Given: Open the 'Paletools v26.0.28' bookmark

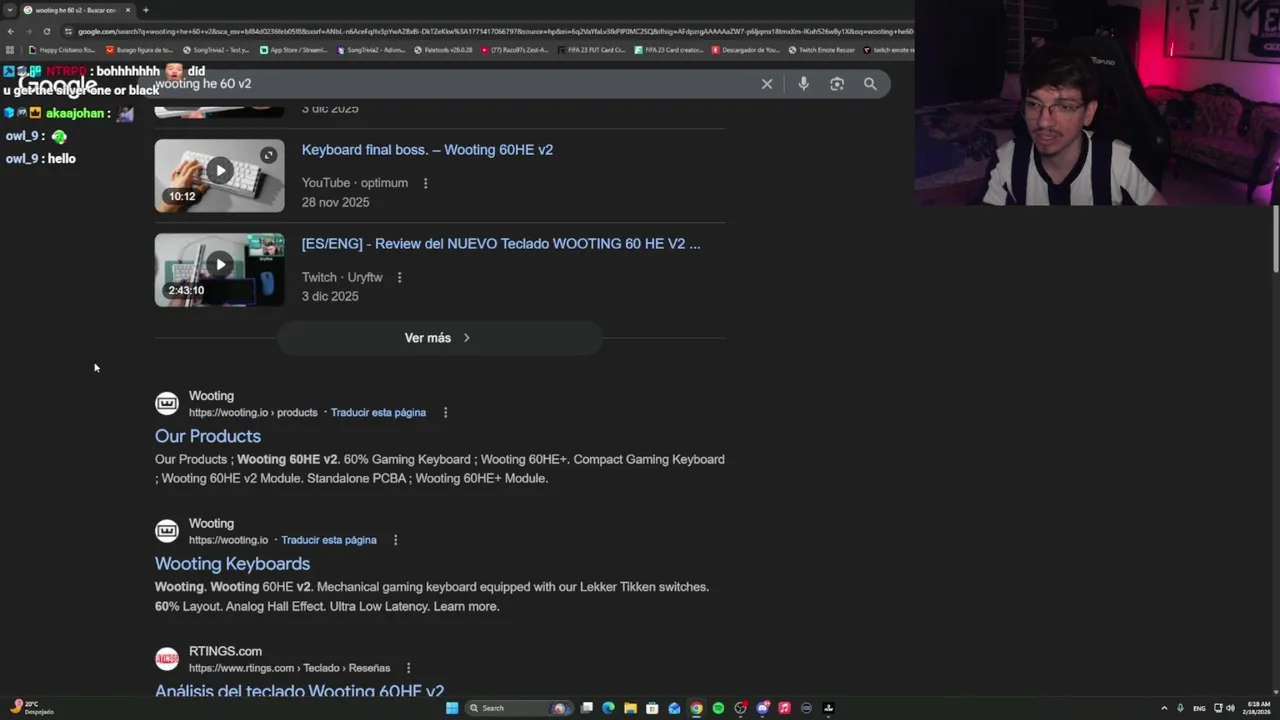Looking at the screenshot, I should (x=443, y=50).
